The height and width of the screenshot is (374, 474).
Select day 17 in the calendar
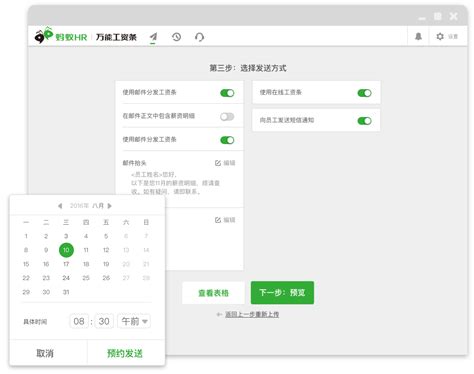click(x=66, y=264)
